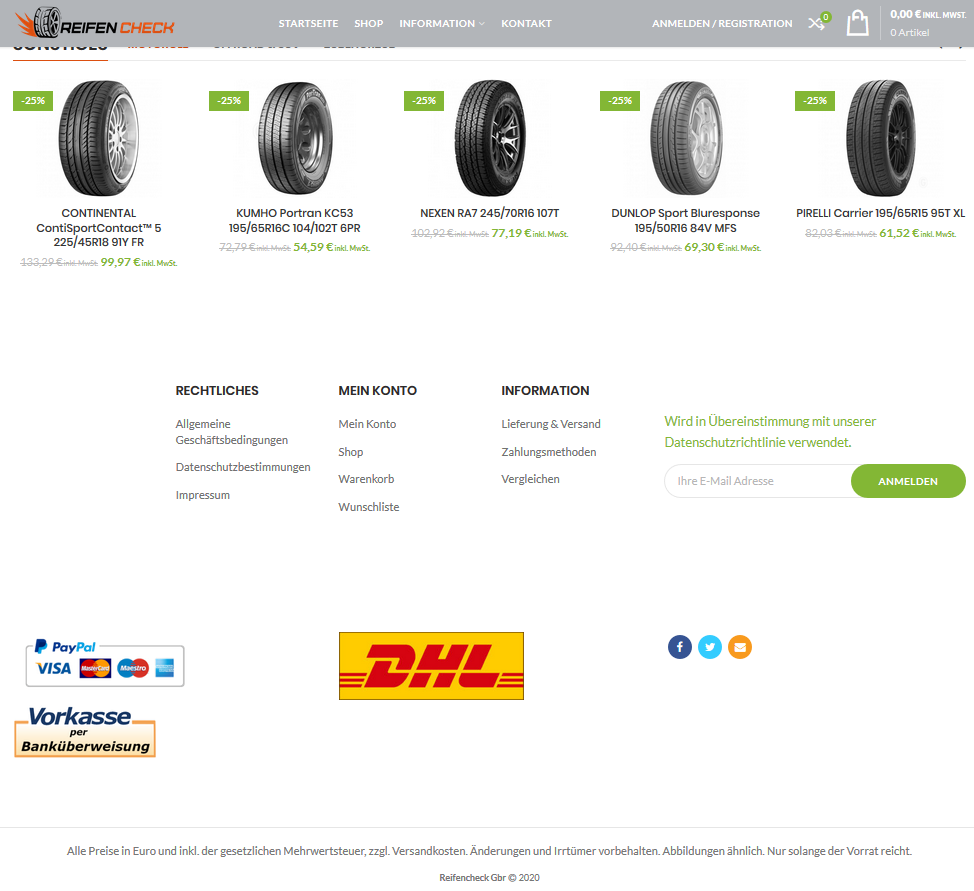
Task: Open the shopping bag cart icon
Action: [857, 23]
